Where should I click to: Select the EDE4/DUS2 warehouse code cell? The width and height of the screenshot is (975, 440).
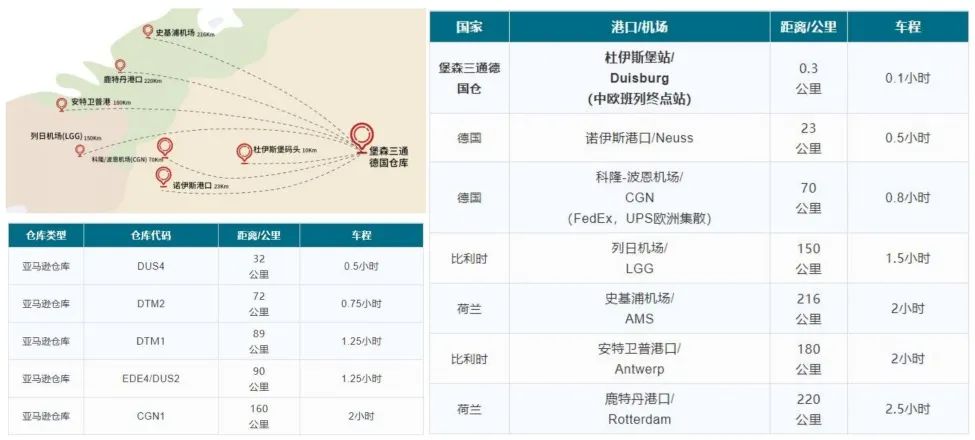(151, 378)
